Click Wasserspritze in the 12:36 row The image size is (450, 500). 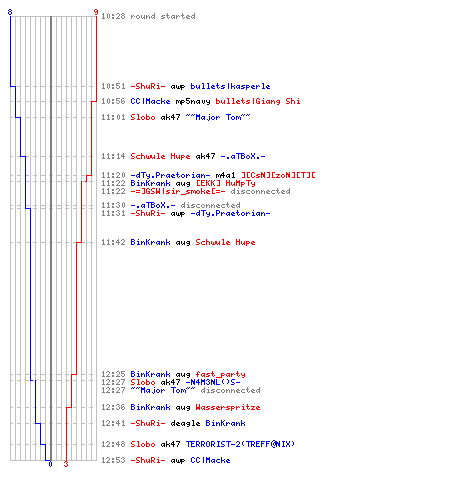(228, 407)
